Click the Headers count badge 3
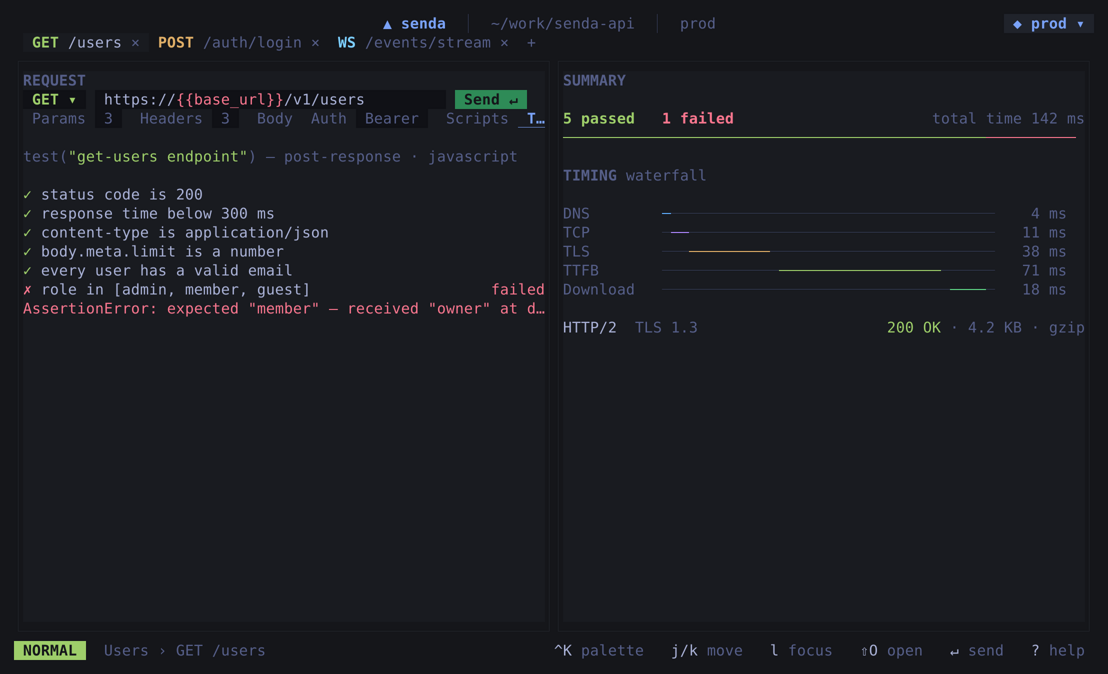1108x674 pixels. click(x=225, y=119)
